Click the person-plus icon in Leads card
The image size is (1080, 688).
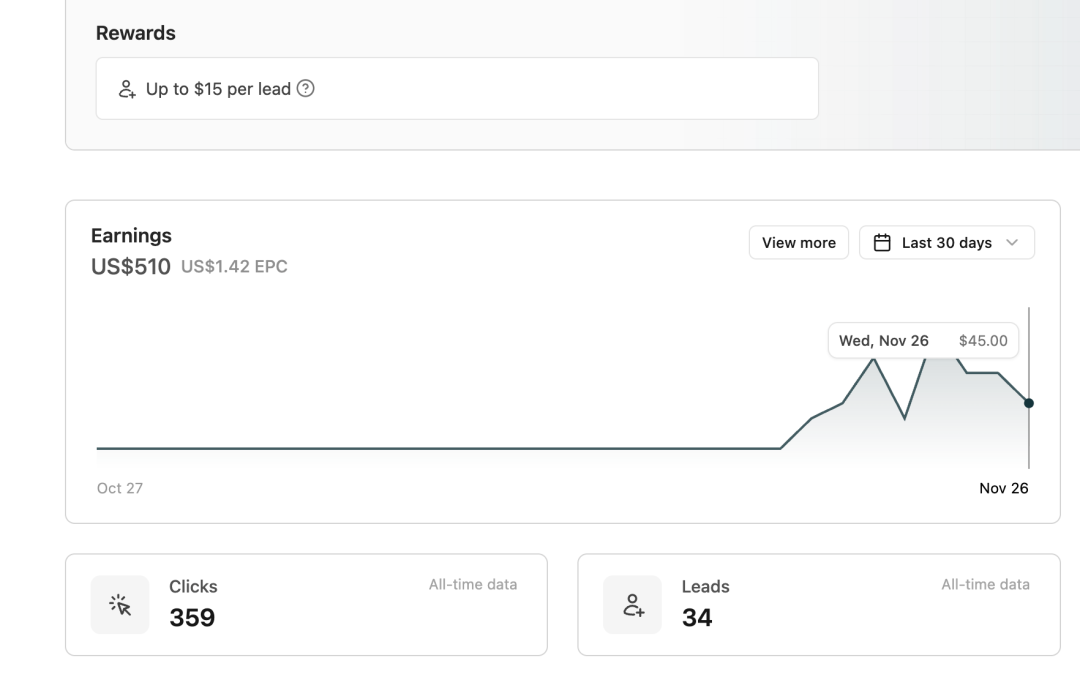coord(632,605)
